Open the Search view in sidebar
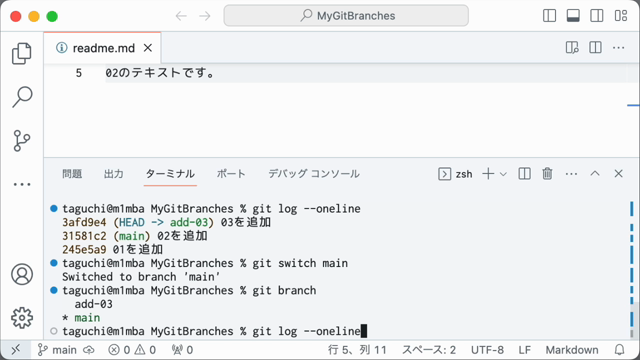 coord(22,97)
